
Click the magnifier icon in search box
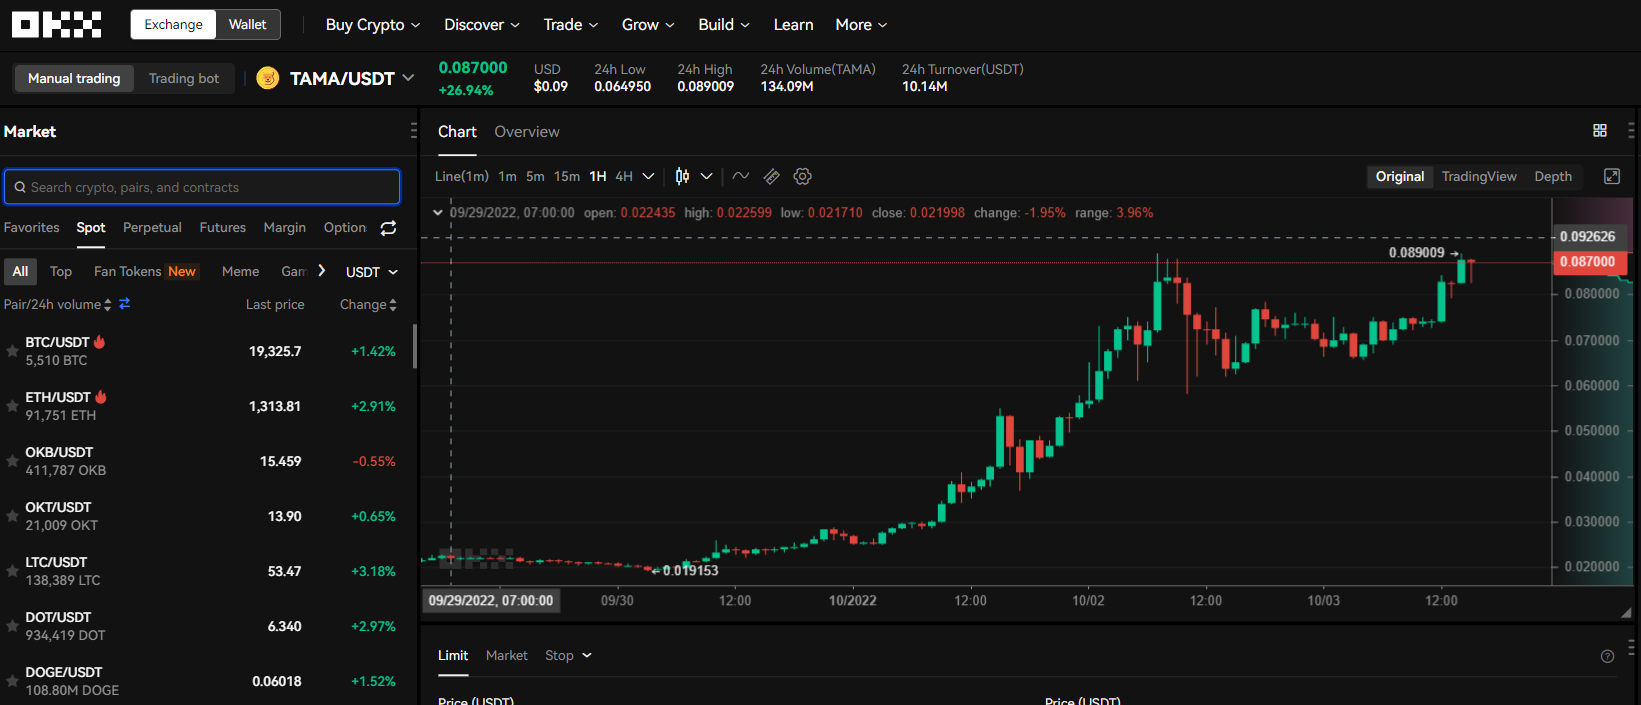point(20,187)
